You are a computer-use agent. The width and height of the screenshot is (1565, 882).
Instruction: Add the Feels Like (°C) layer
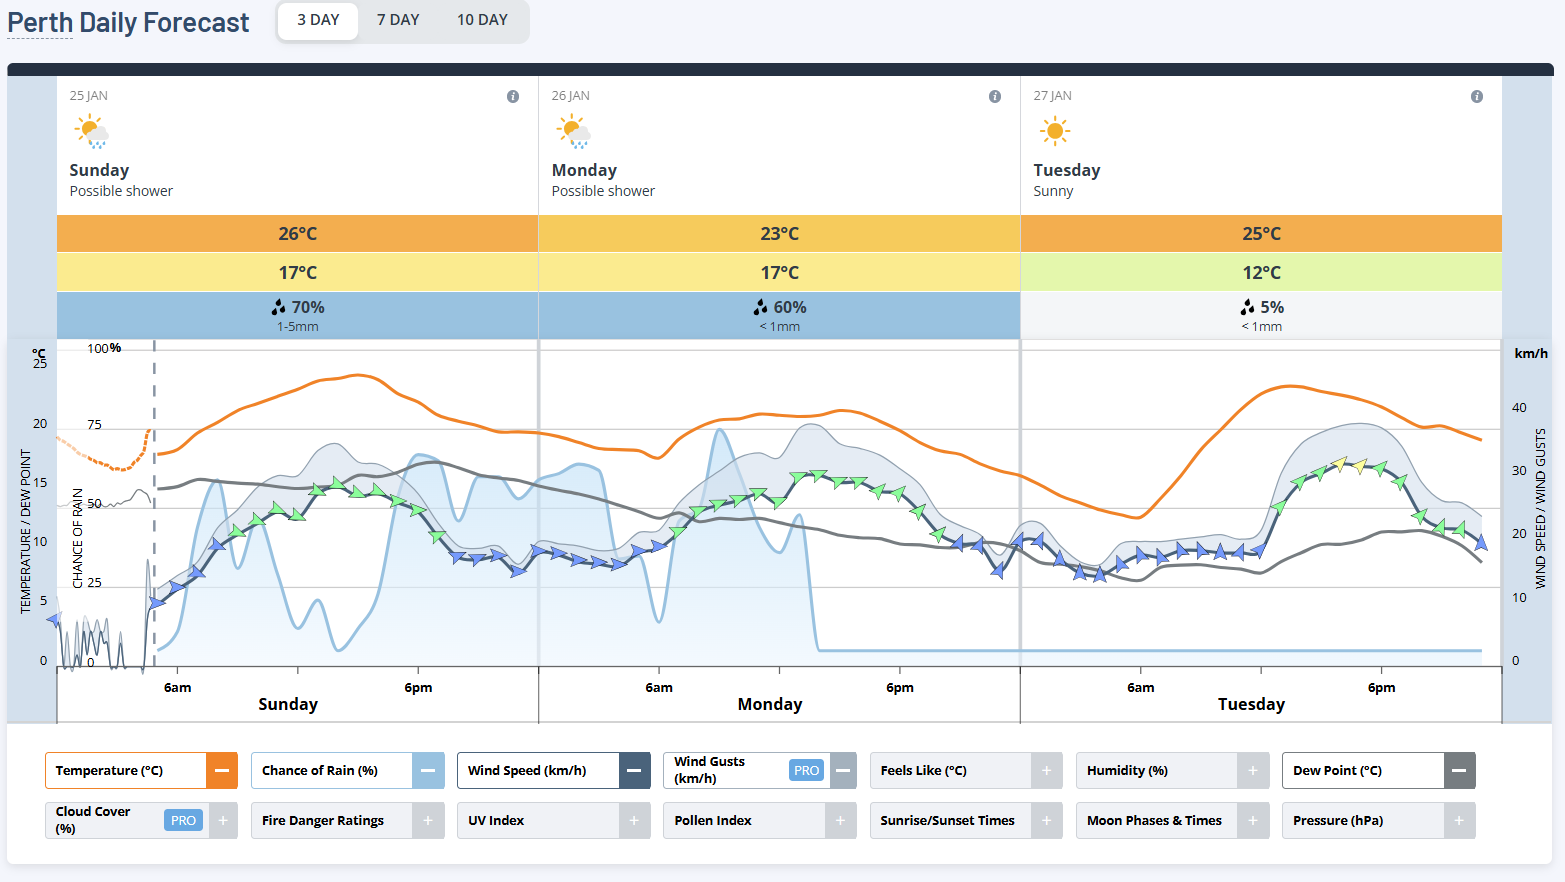(1046, 770)
